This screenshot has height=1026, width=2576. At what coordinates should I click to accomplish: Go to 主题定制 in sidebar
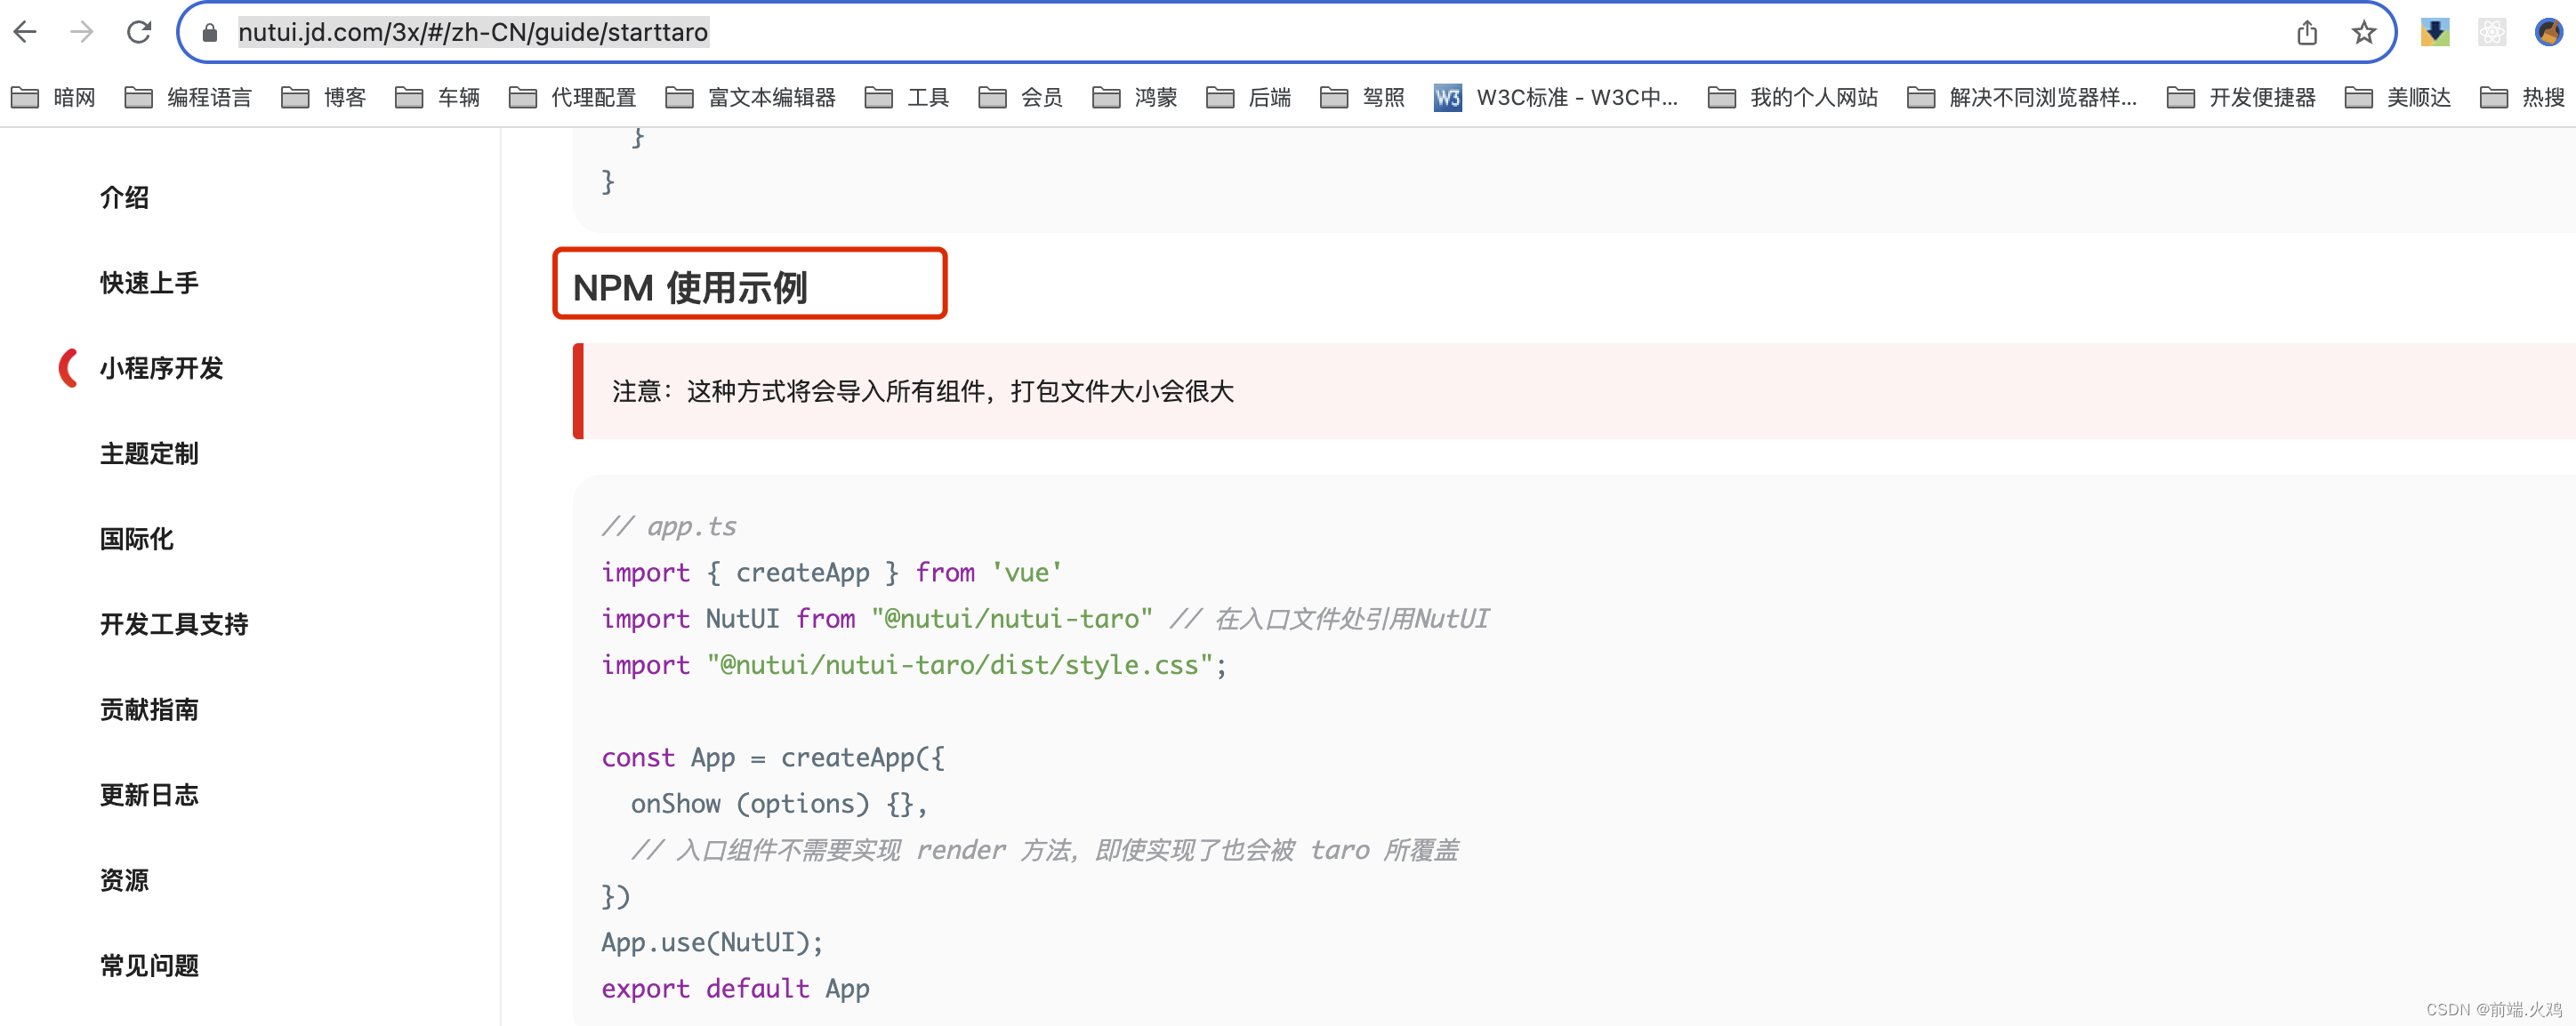point(149,453)
